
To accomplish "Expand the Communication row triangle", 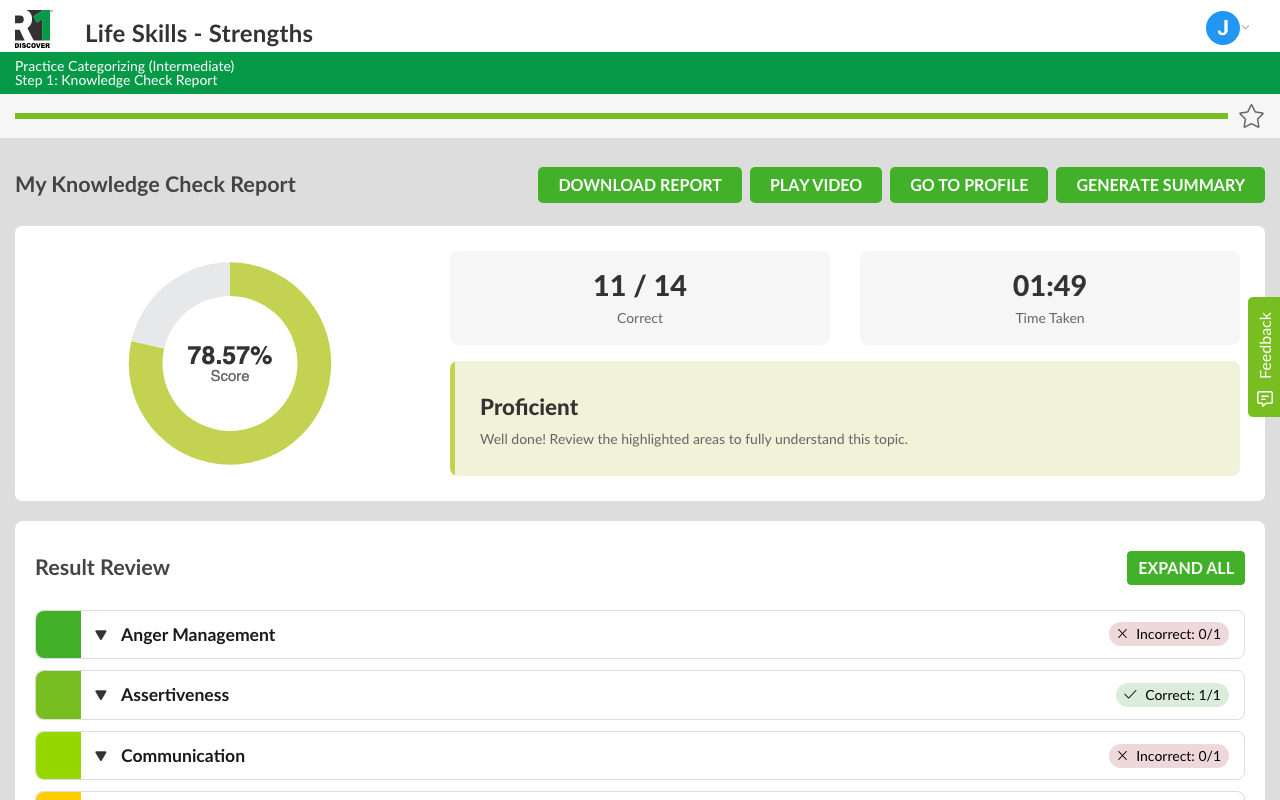I will [x=101, y=756].
